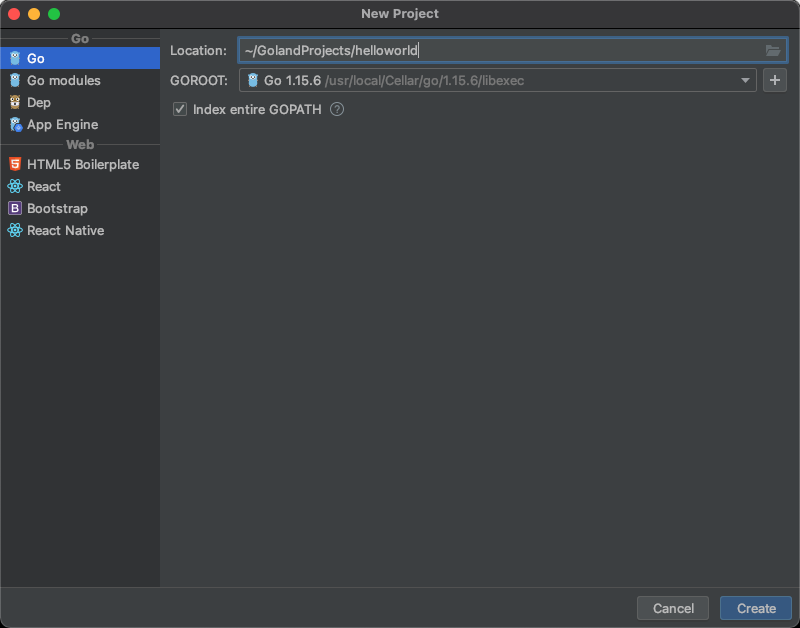Select the Bootstrap template label
This screenshot has width=800, height=628.
(57, 209)
